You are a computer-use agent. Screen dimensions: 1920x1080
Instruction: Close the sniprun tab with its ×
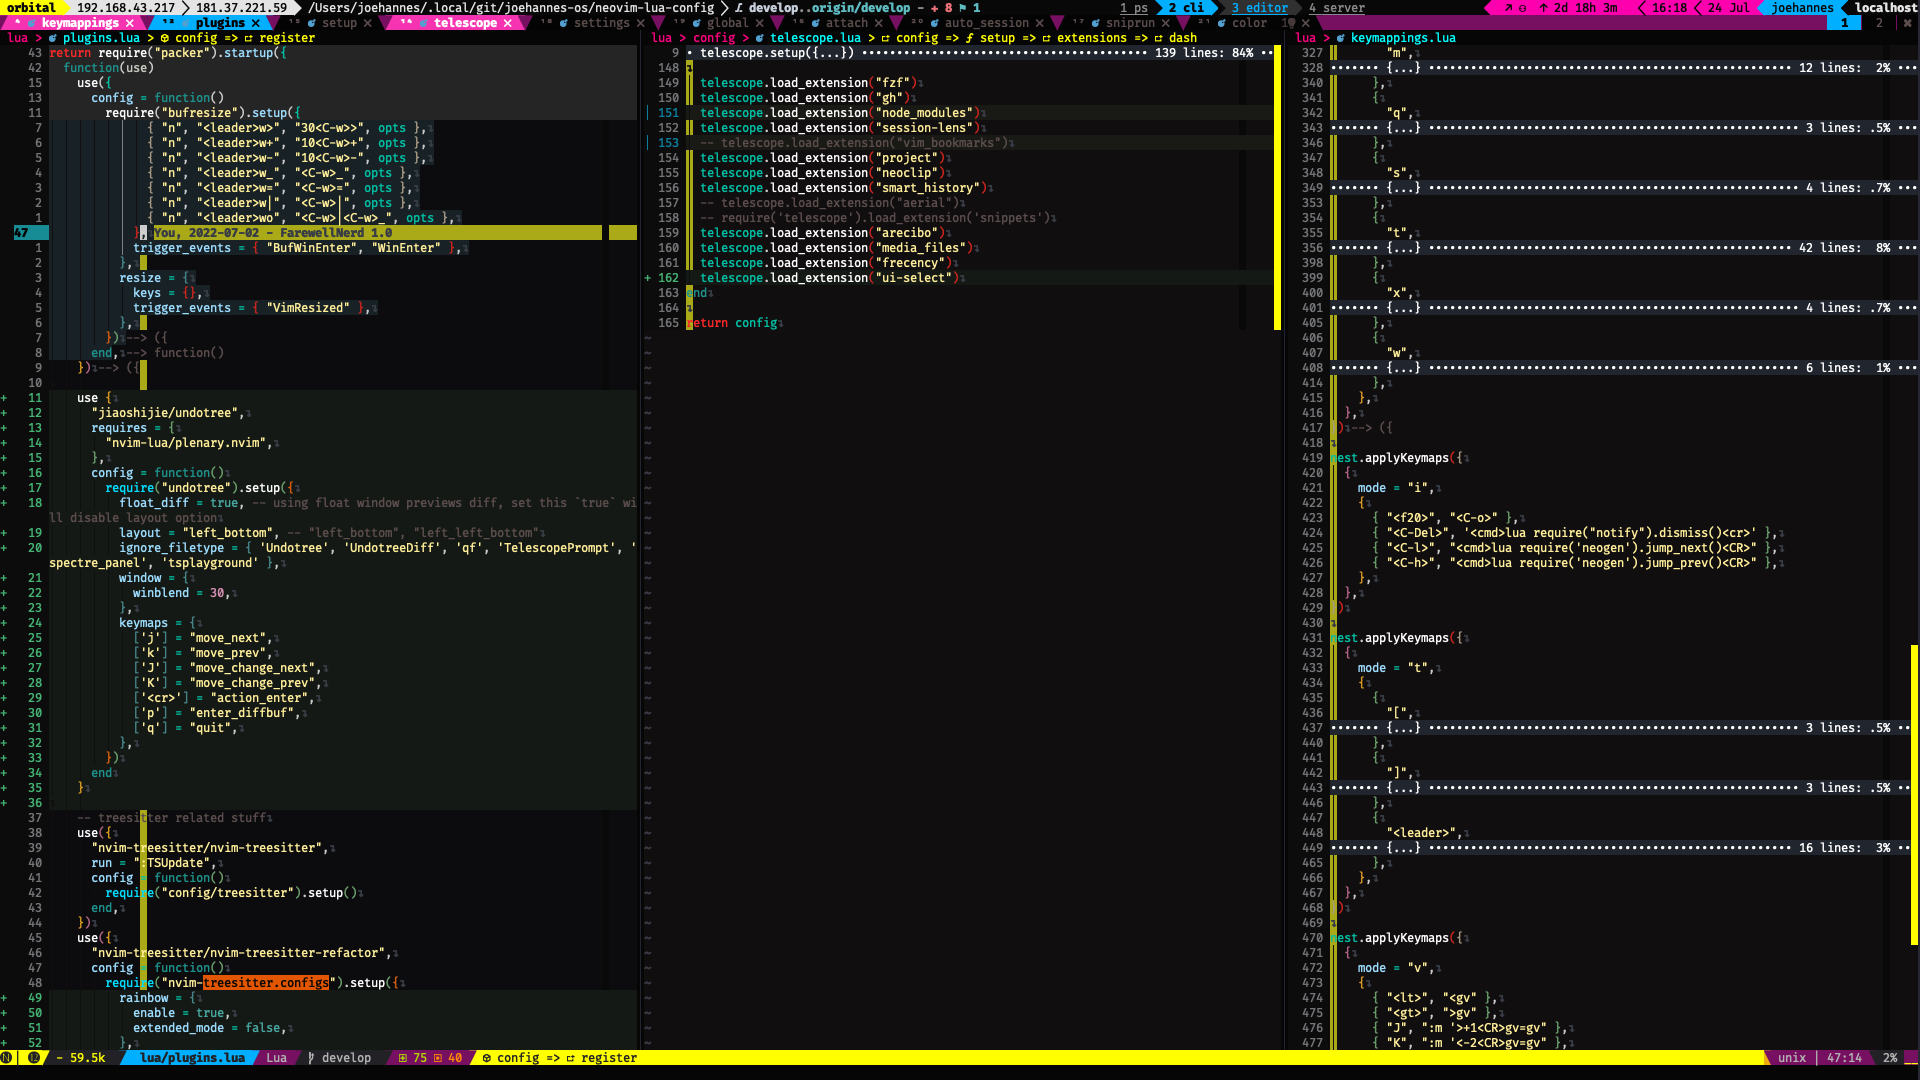point(1165,23)
